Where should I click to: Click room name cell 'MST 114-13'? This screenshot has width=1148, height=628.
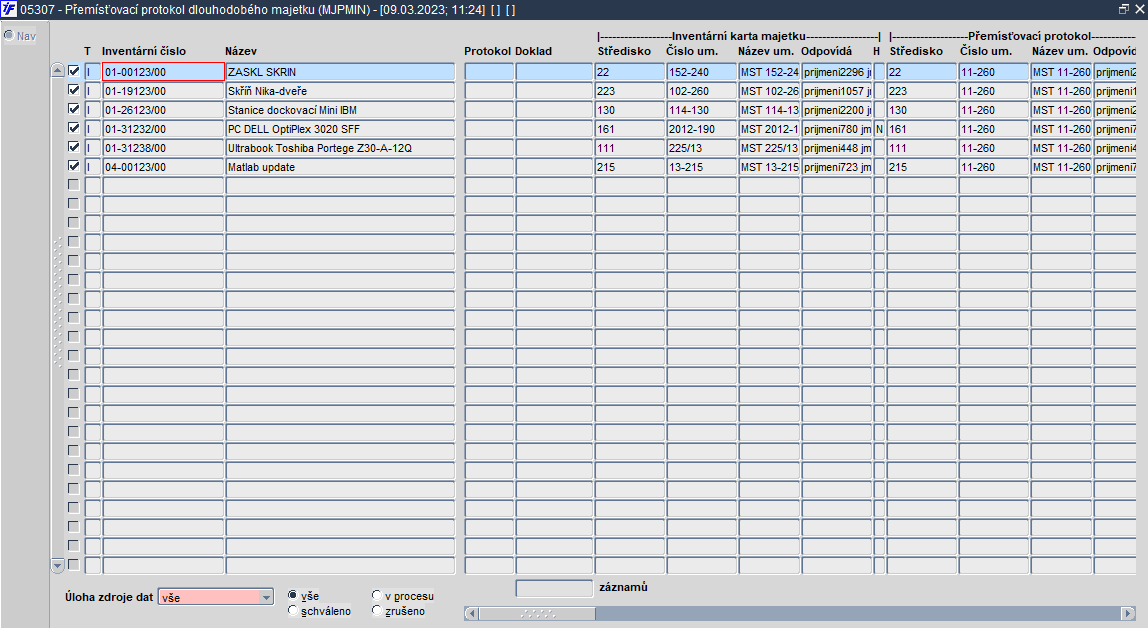pyautogui.click(x=769, y=110)
